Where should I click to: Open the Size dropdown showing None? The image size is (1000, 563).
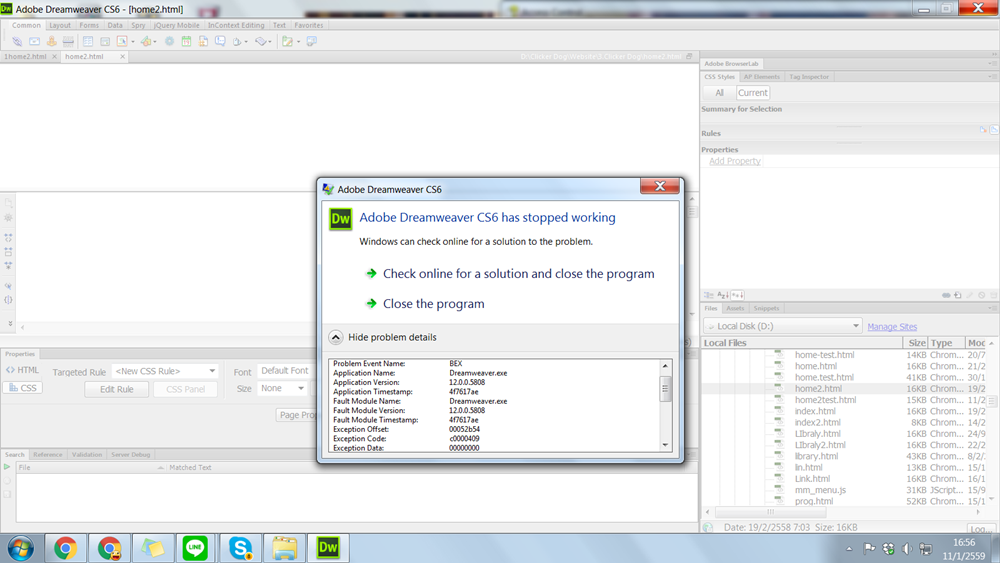pyautogui.click(x=282, y=388)
